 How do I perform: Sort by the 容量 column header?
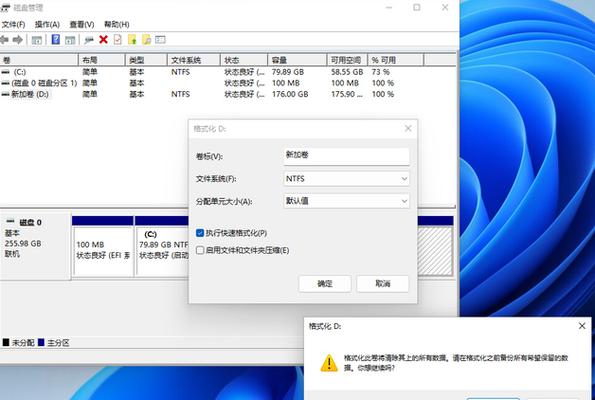297,60
